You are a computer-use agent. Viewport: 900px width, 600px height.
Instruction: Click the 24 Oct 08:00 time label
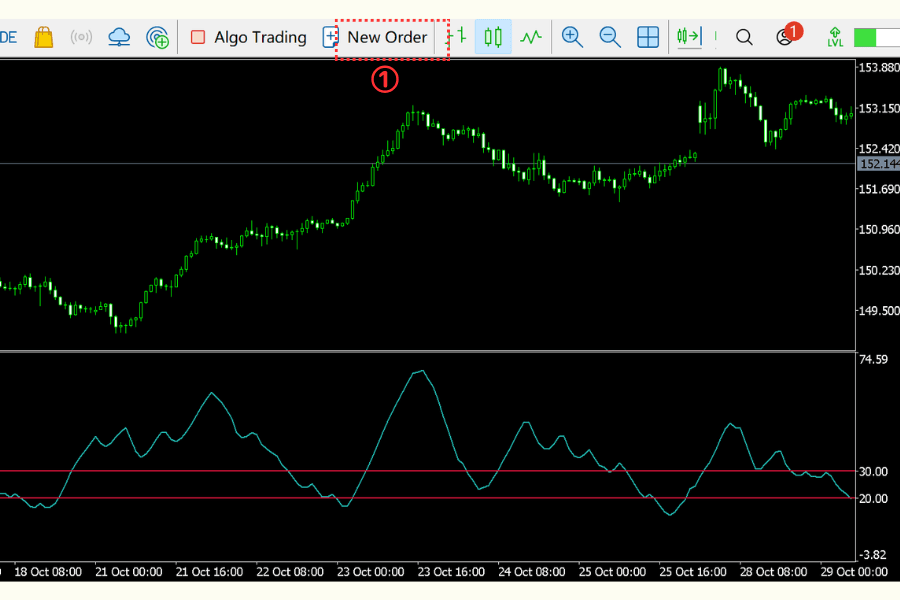532,572
